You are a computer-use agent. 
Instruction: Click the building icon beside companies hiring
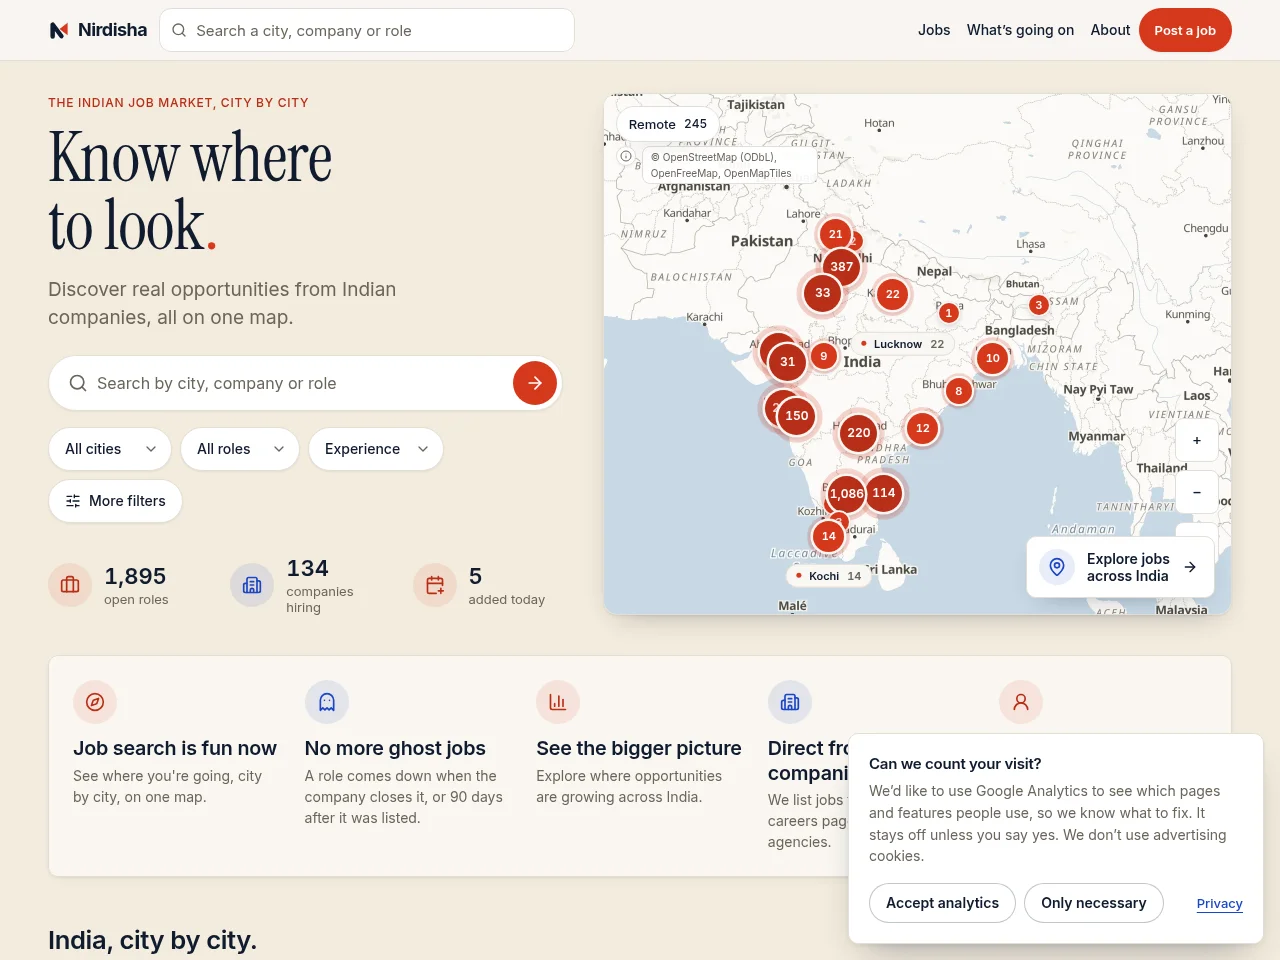252,585
